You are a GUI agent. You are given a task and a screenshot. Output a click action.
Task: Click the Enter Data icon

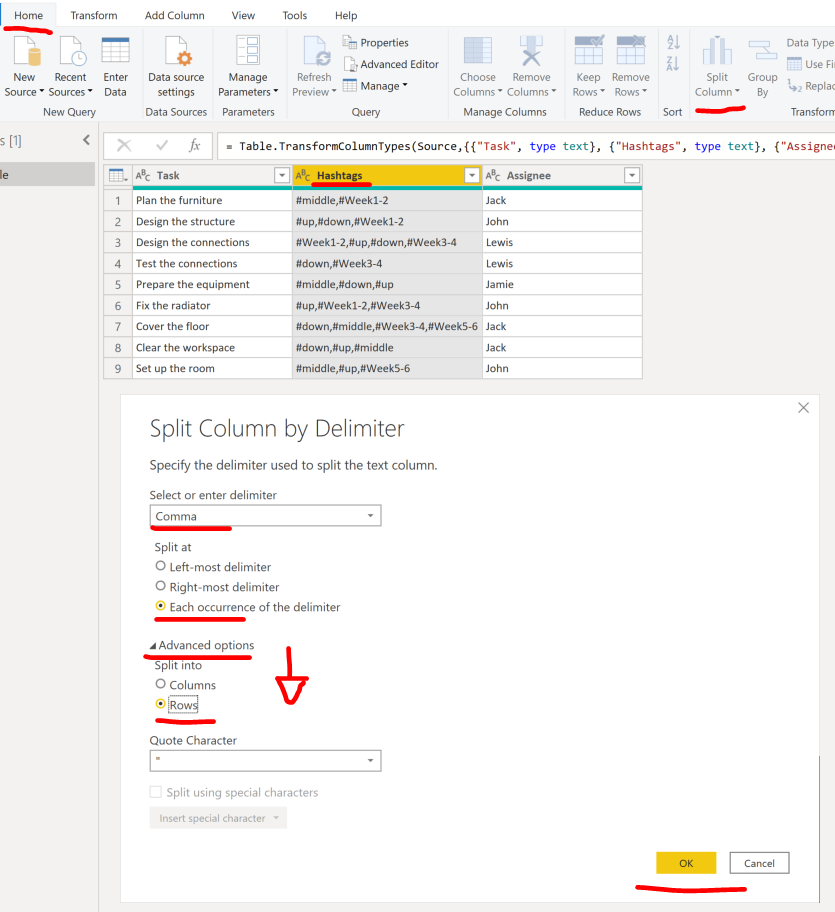pyautogui.click(x=115, y=51)
